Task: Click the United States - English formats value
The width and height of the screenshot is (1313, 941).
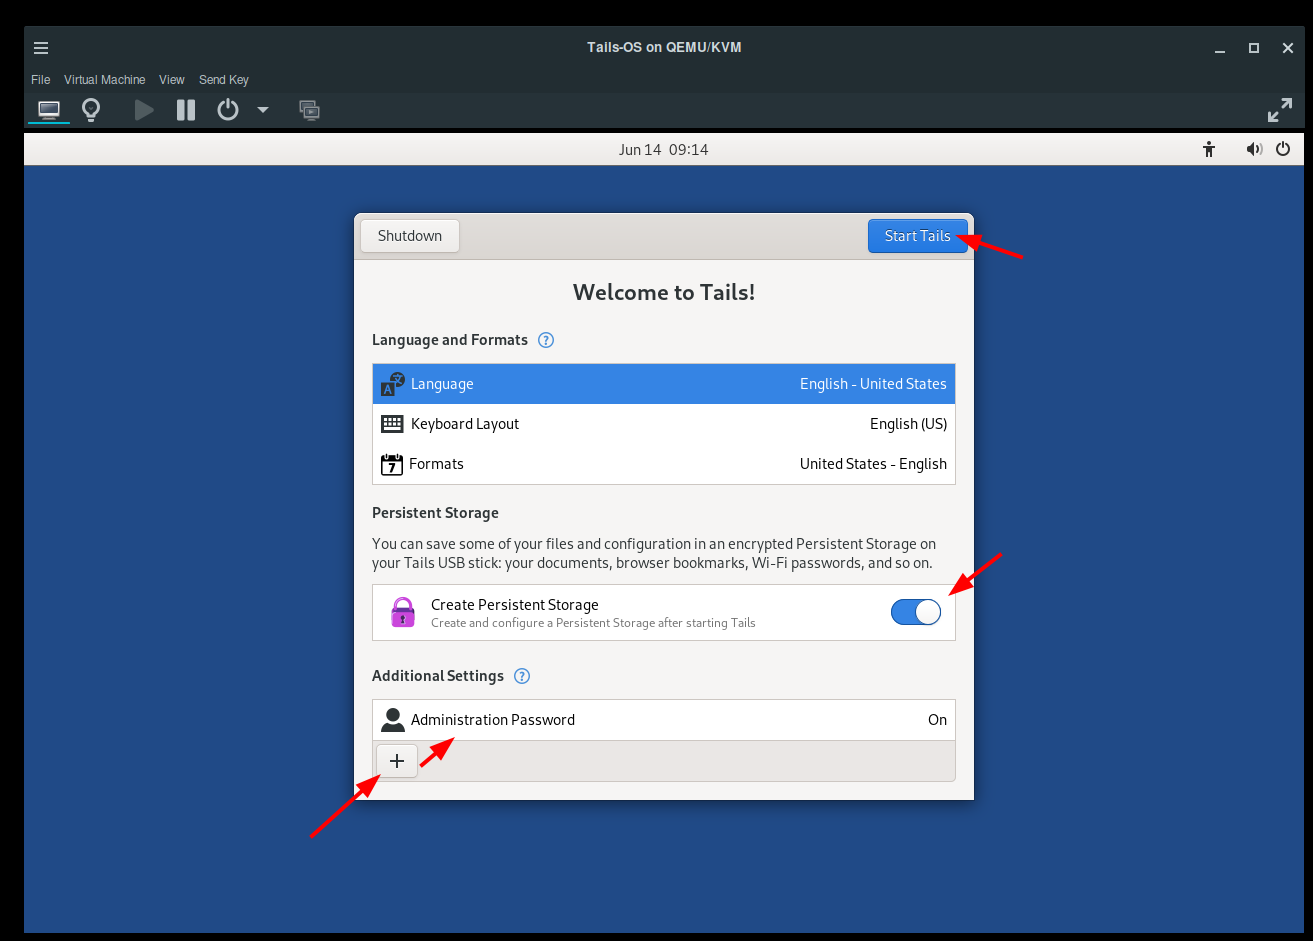Action: click(x=873, y=464)
